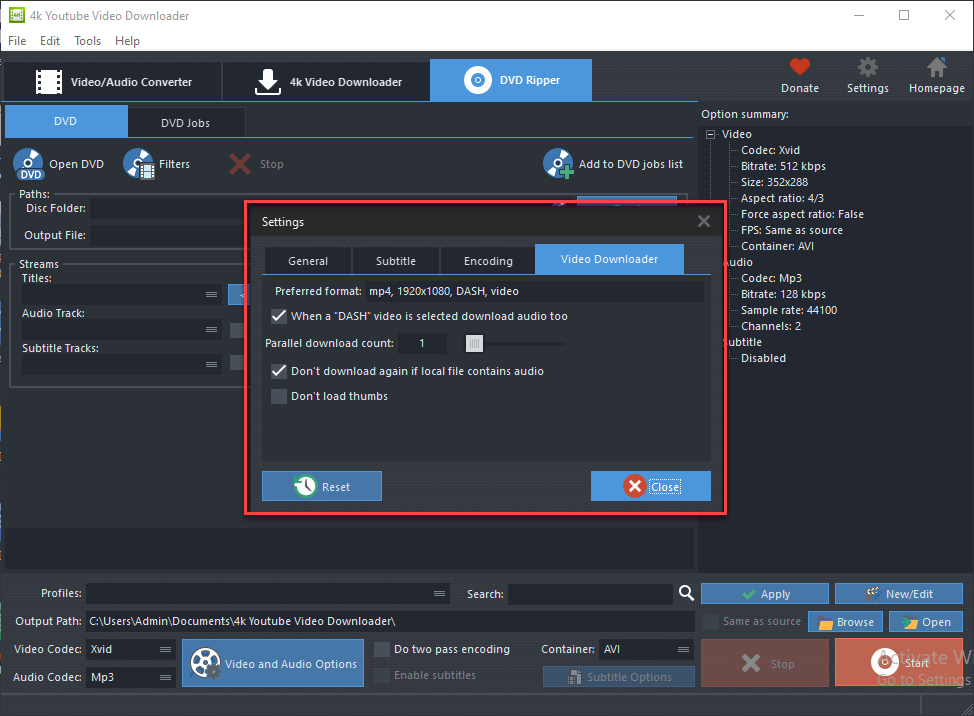Click the Donate heart icon
The width and height of the screenshot is (974, 716).
(x=799, y=67)
